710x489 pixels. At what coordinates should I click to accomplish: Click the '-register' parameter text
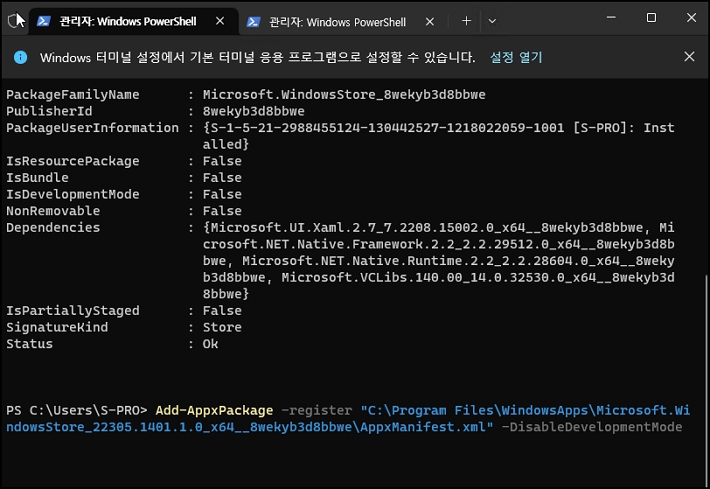(x=317, y=411)
